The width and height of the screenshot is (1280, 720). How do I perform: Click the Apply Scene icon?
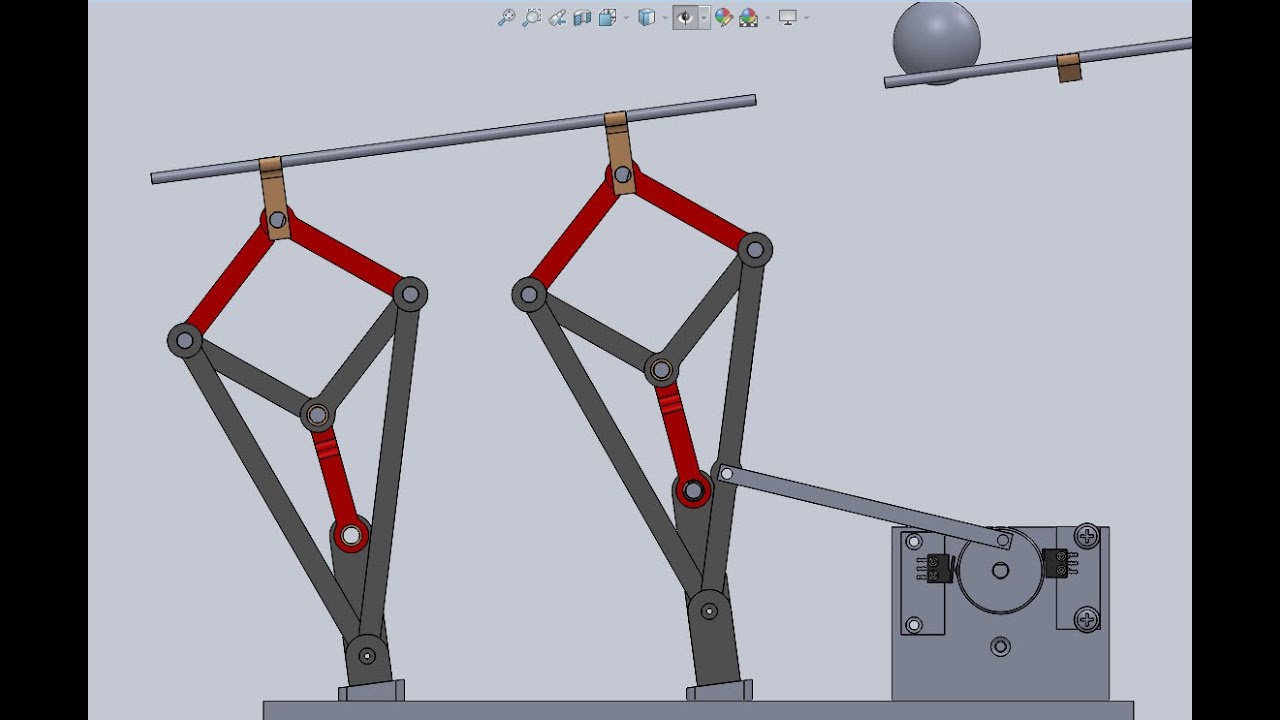[x=748, y=17]
